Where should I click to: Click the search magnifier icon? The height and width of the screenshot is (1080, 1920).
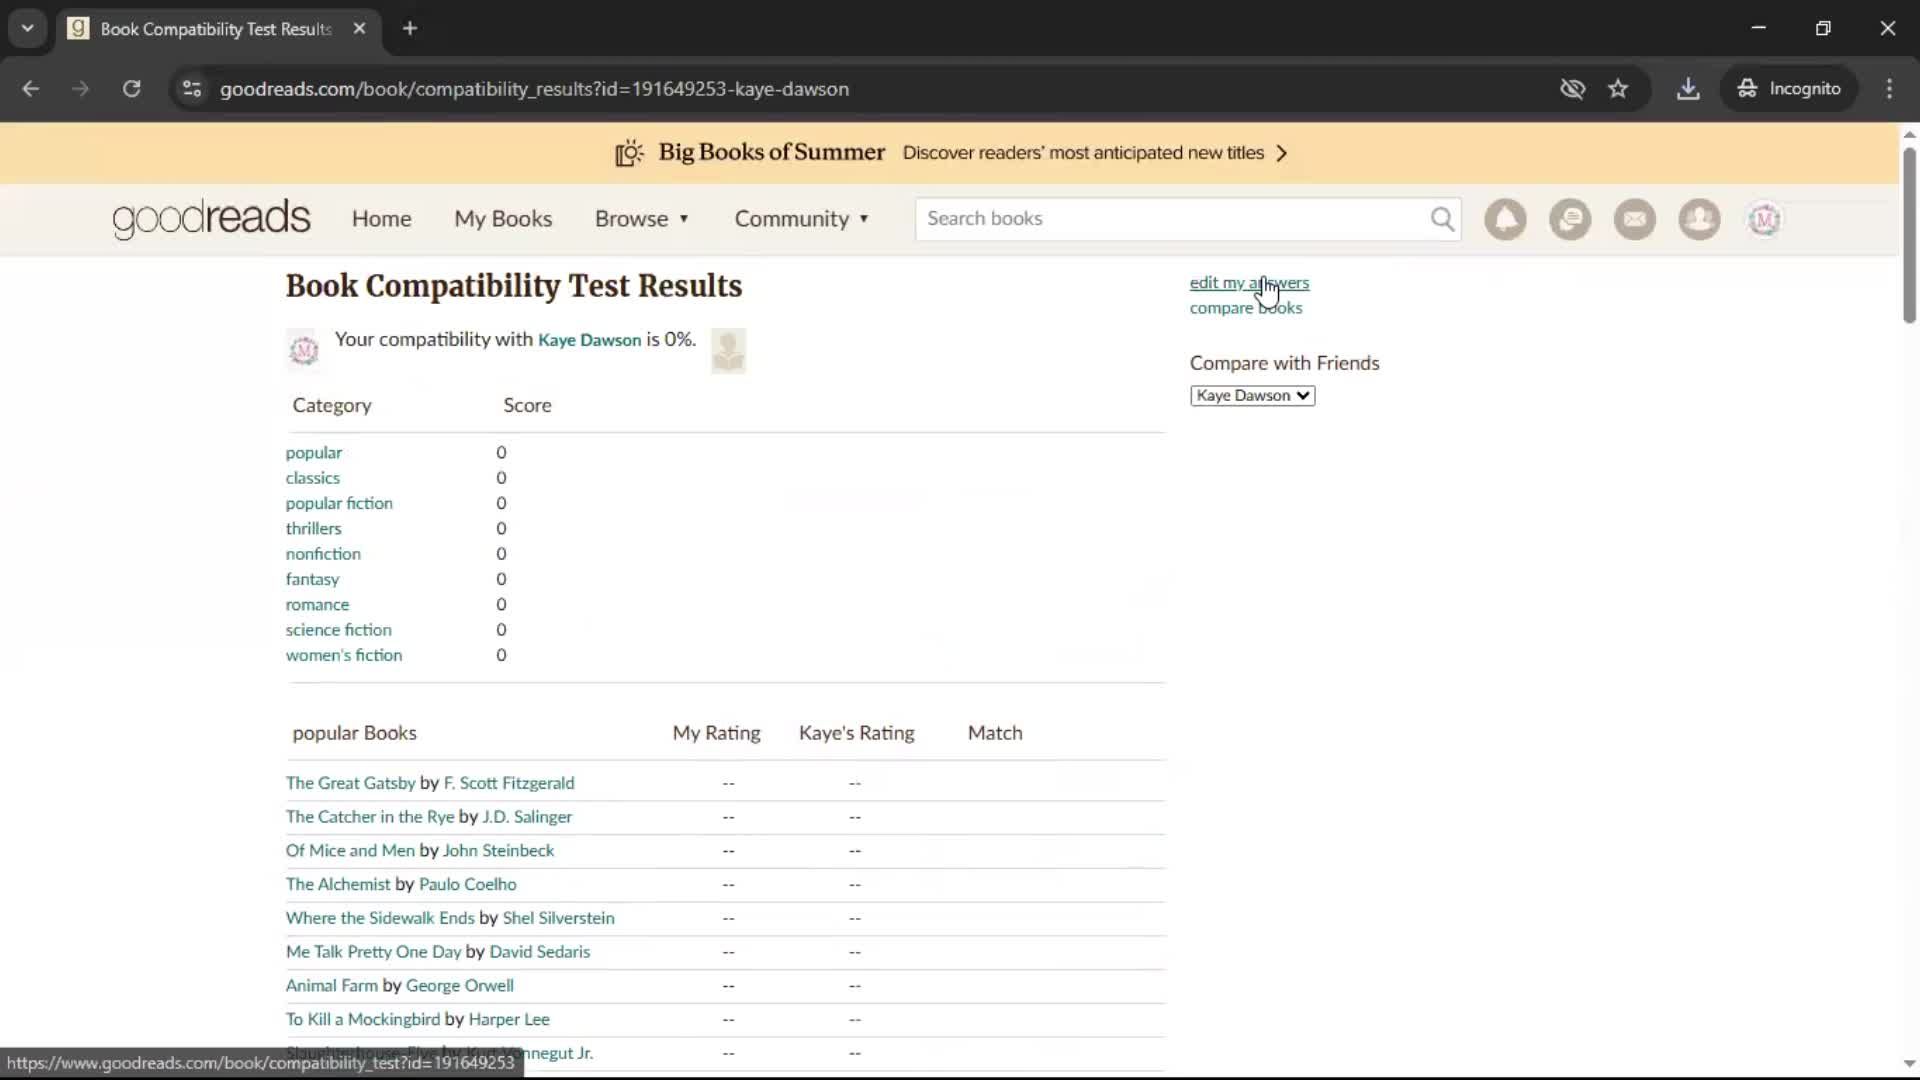click(x=1442, y=219)
